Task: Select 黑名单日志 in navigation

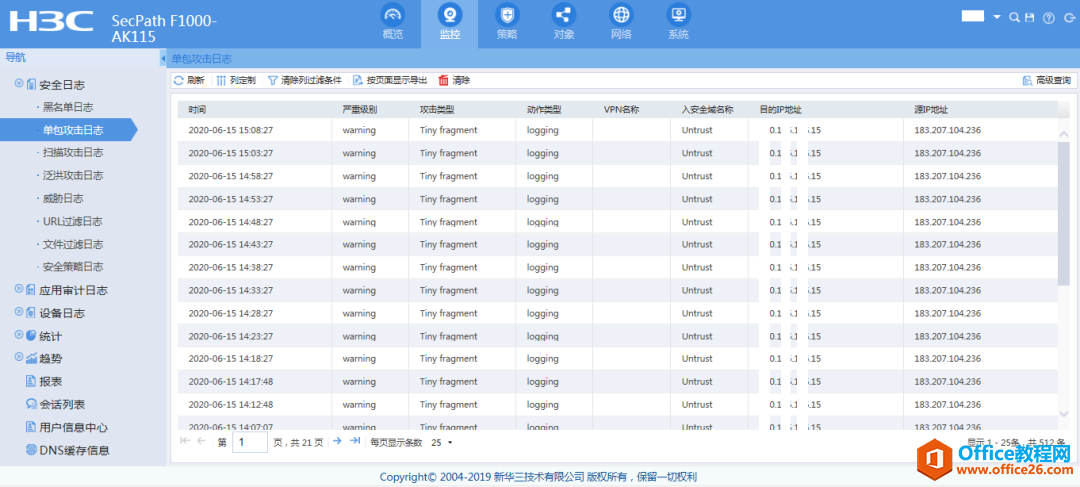Action: pyautogui.click(x=68, y=107)
